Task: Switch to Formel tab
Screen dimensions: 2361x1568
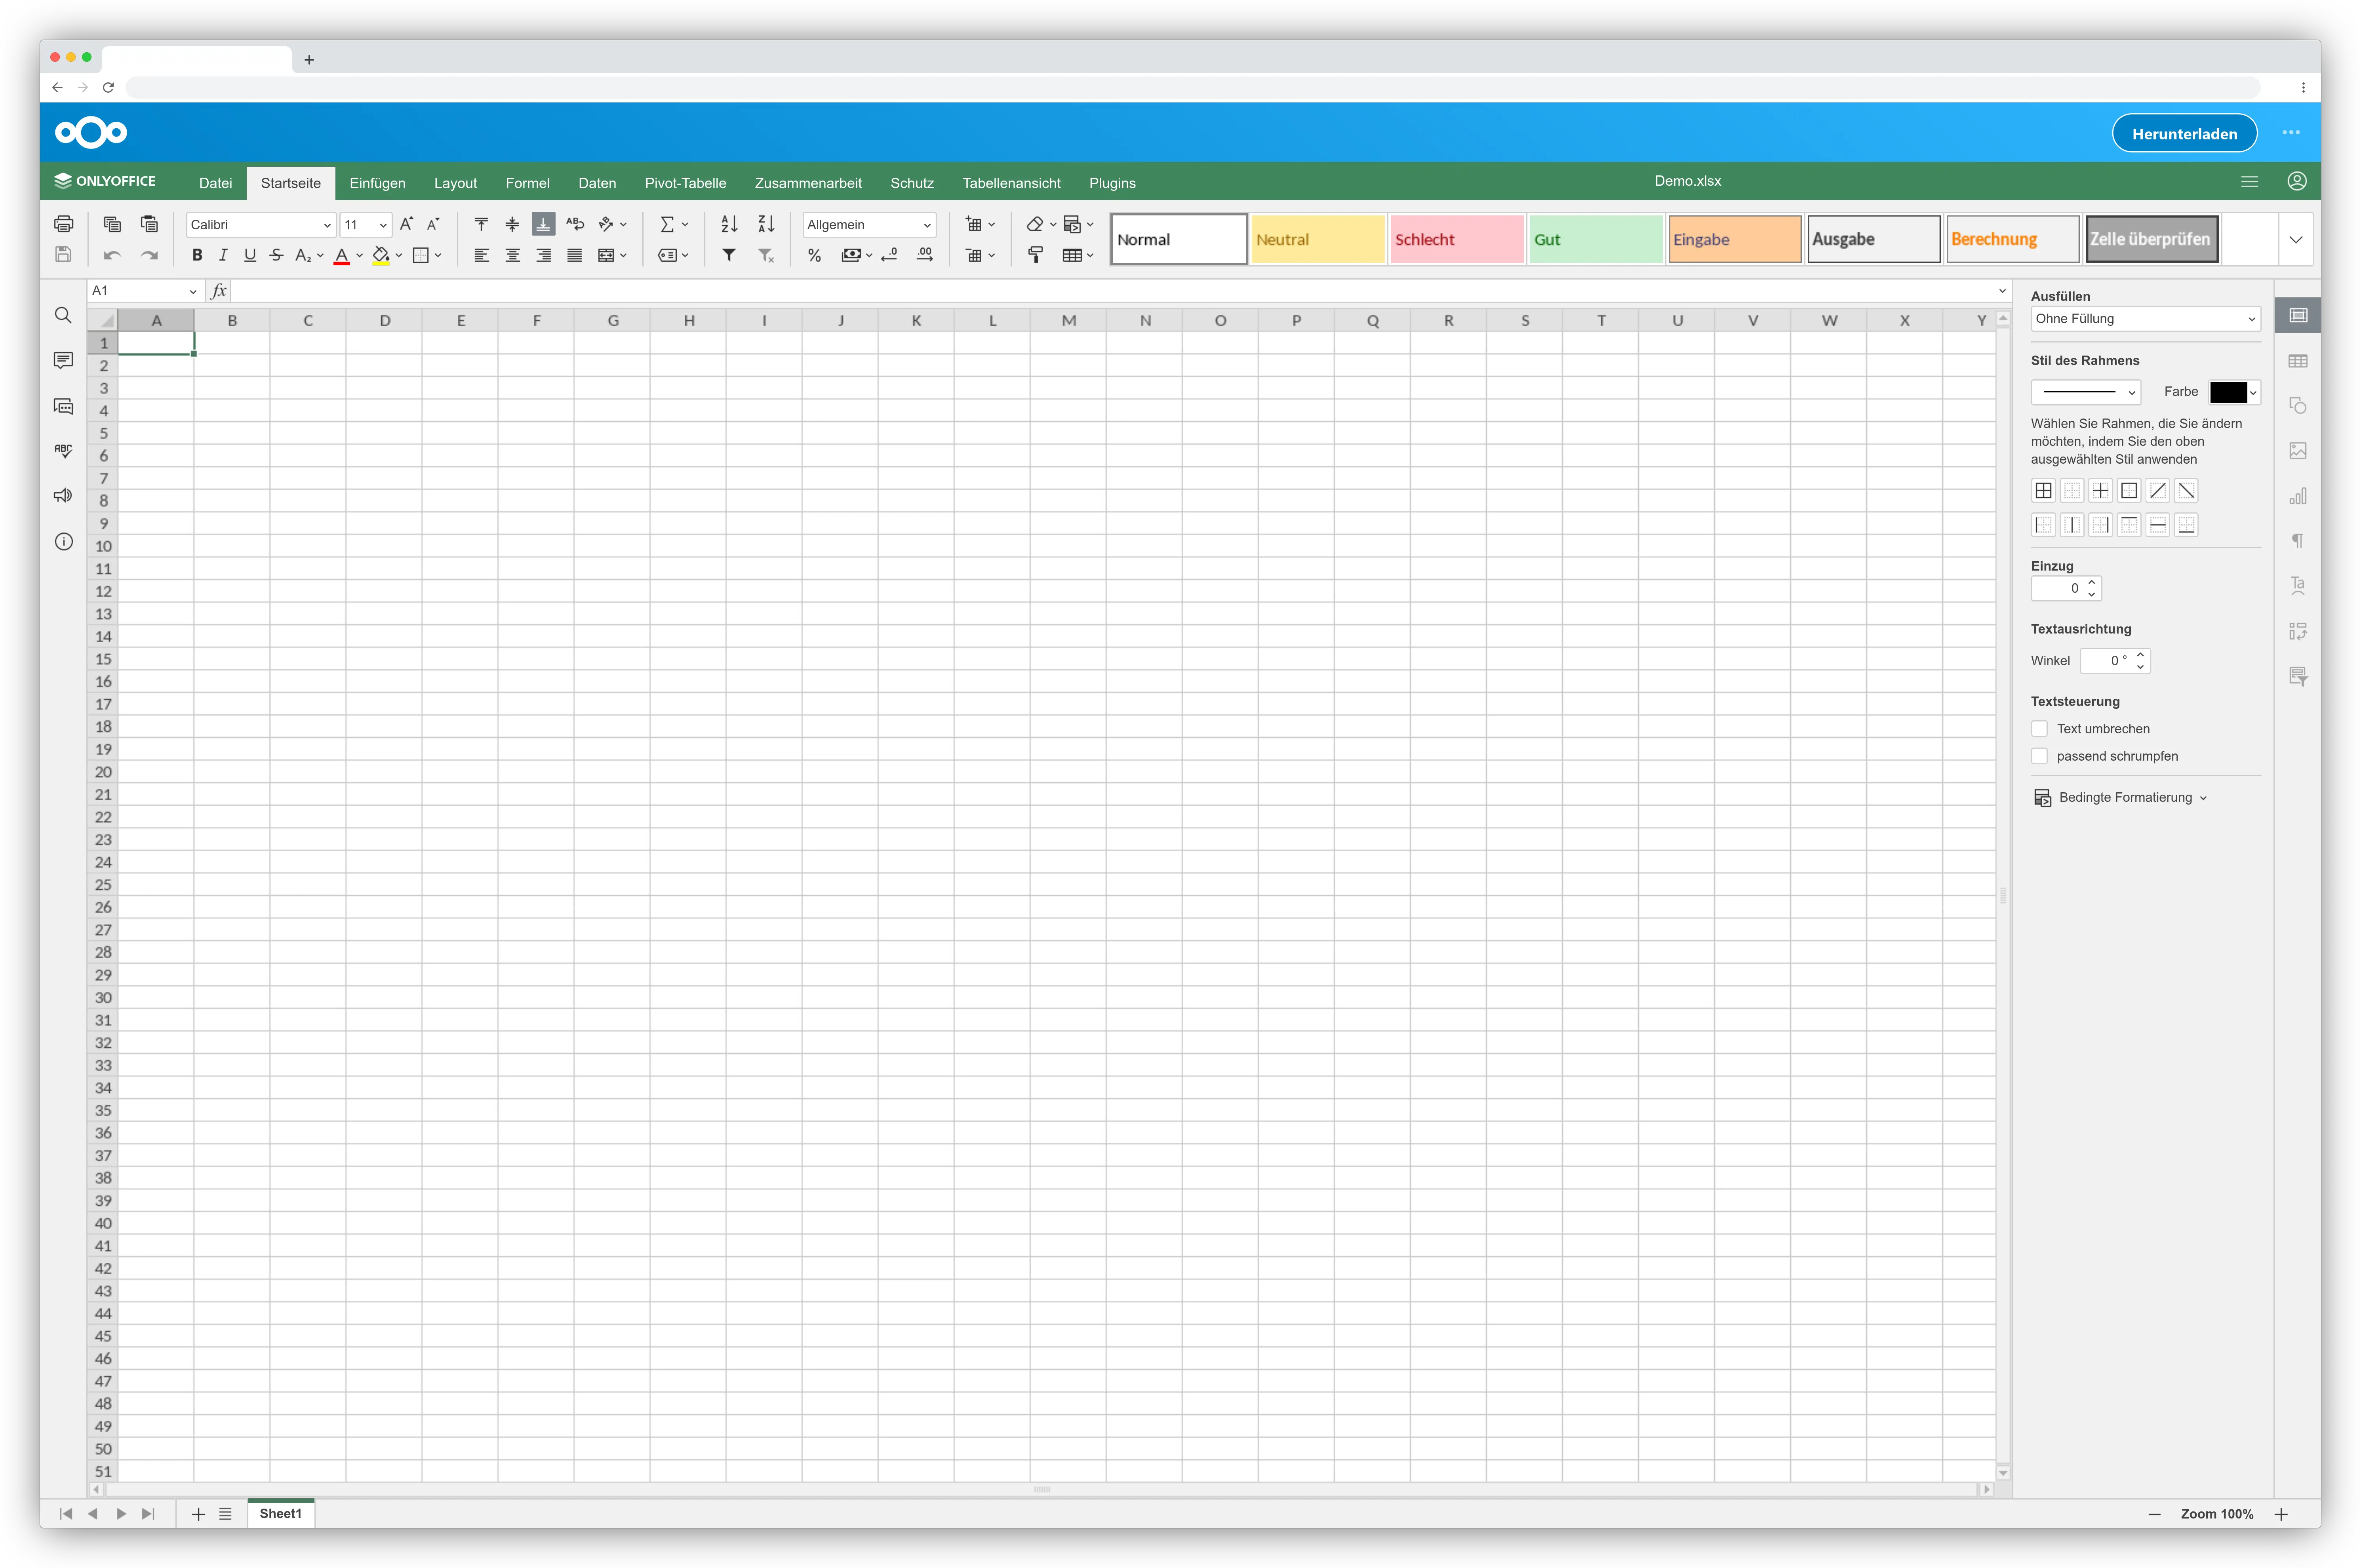Action: (x=527, y=183)
